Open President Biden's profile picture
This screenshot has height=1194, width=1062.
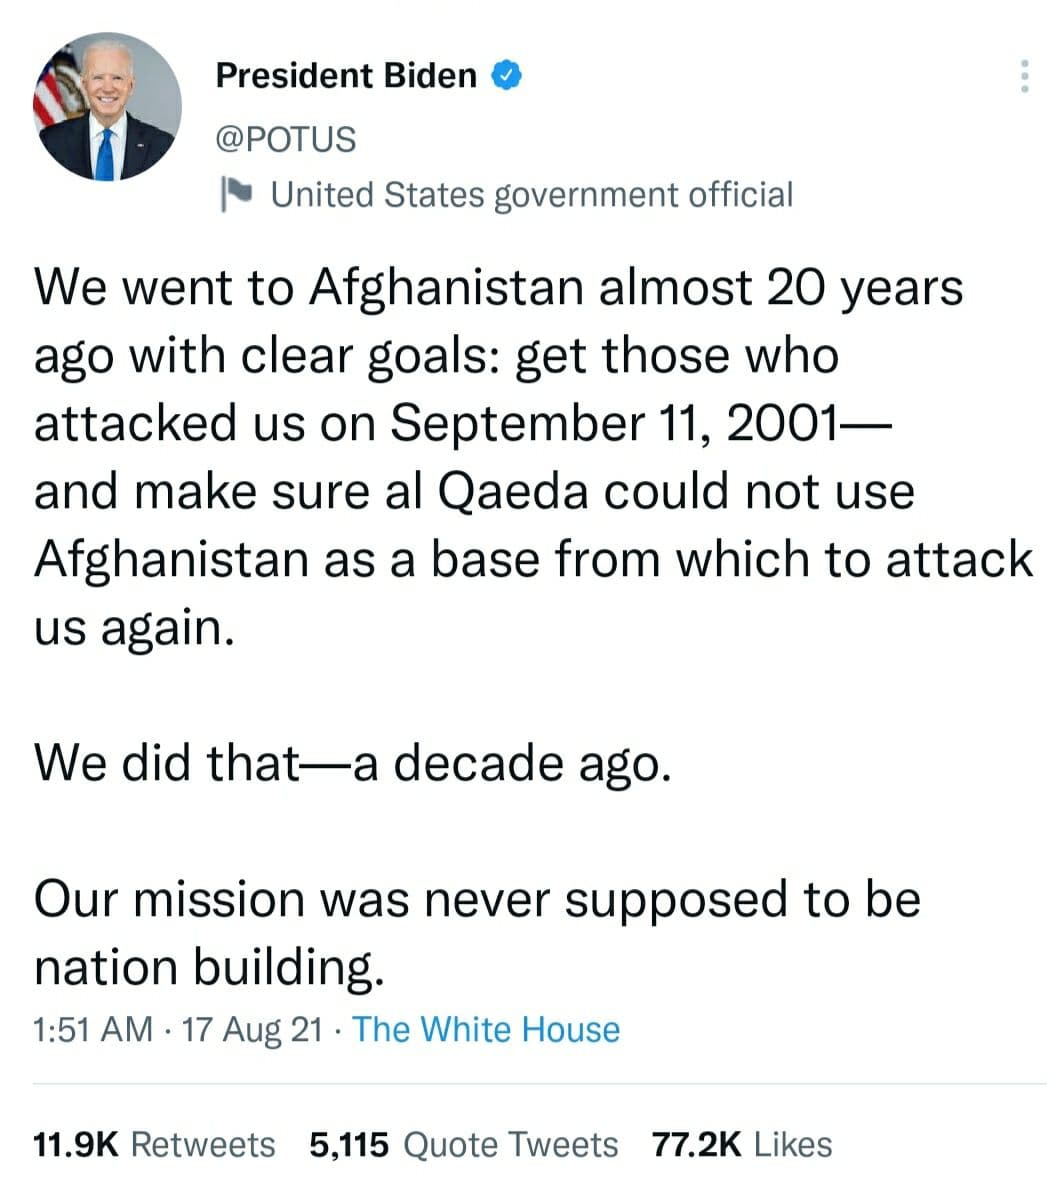(108, 107)
